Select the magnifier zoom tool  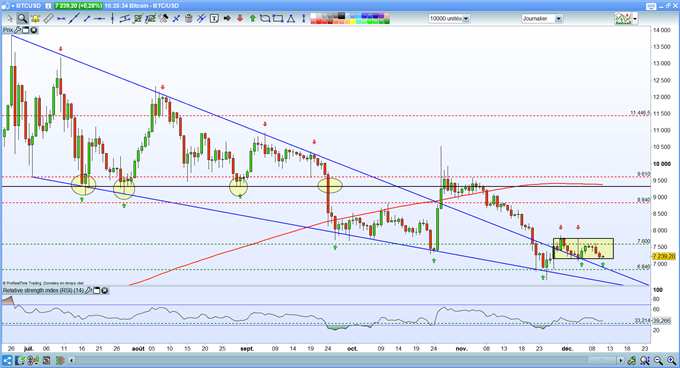pyautogui.click(x=22, y=18)
